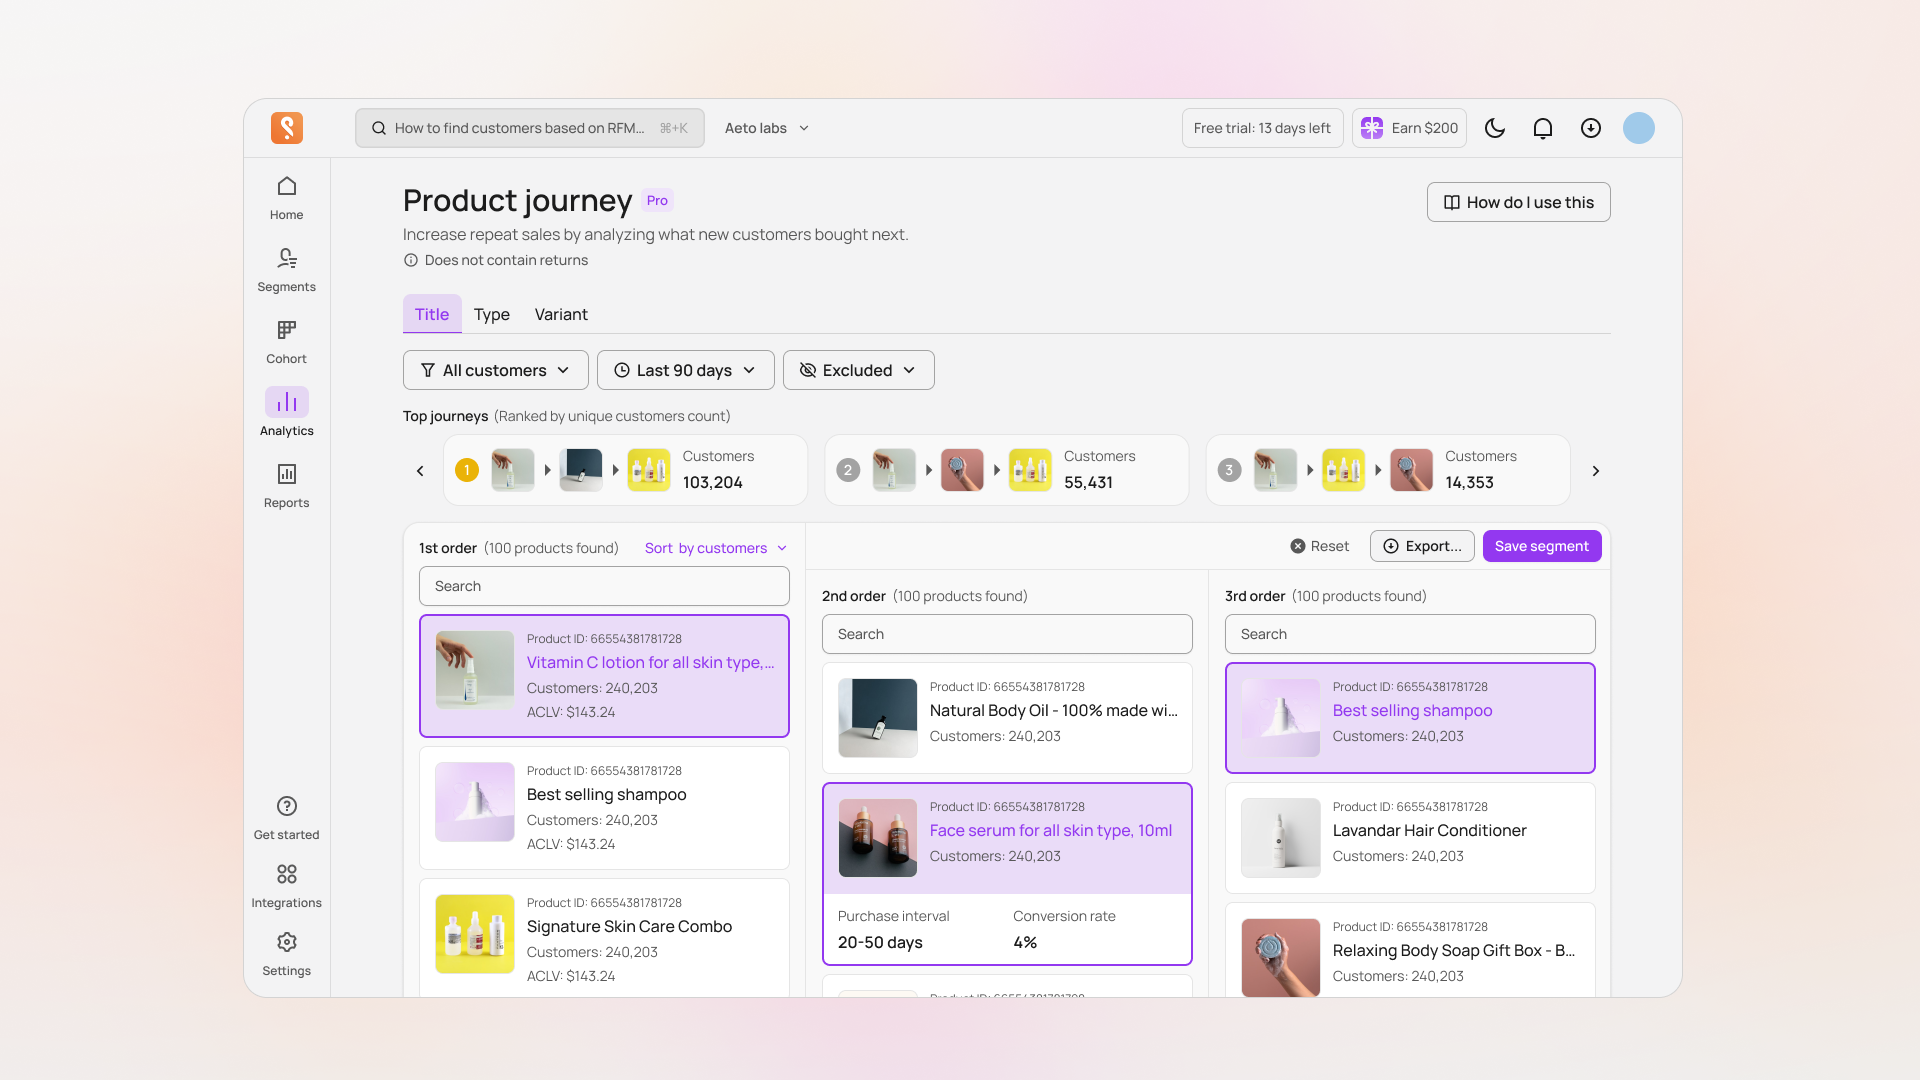Switch to the Variant tab
The image size is (1920, 1080).
point(561,314)
